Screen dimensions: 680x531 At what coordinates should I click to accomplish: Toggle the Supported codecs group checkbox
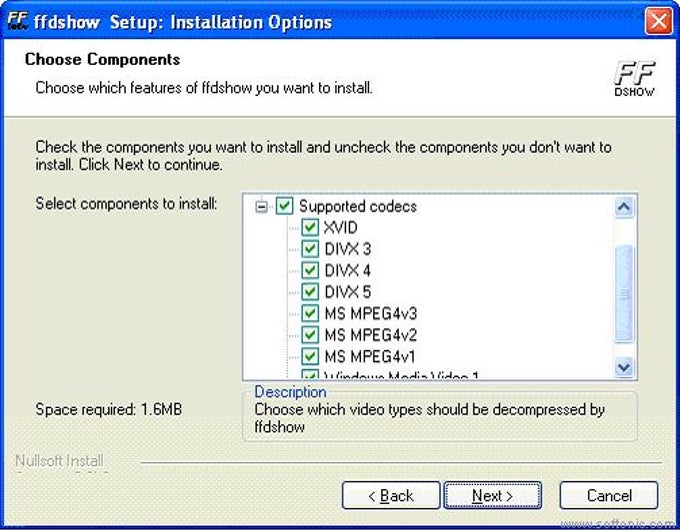284,206
